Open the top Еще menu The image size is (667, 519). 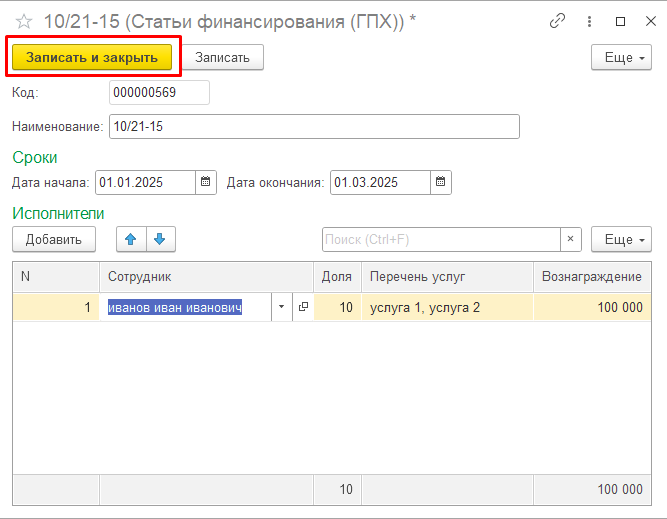(622, 58)
